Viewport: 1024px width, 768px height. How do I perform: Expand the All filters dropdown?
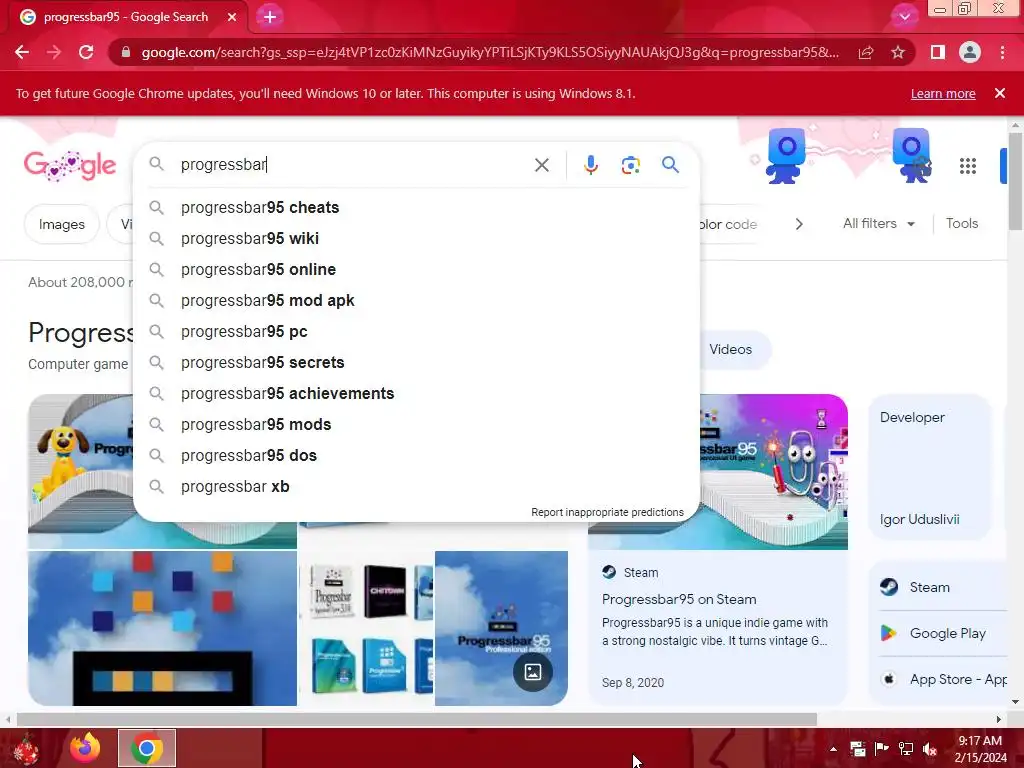tap(878, 223)
